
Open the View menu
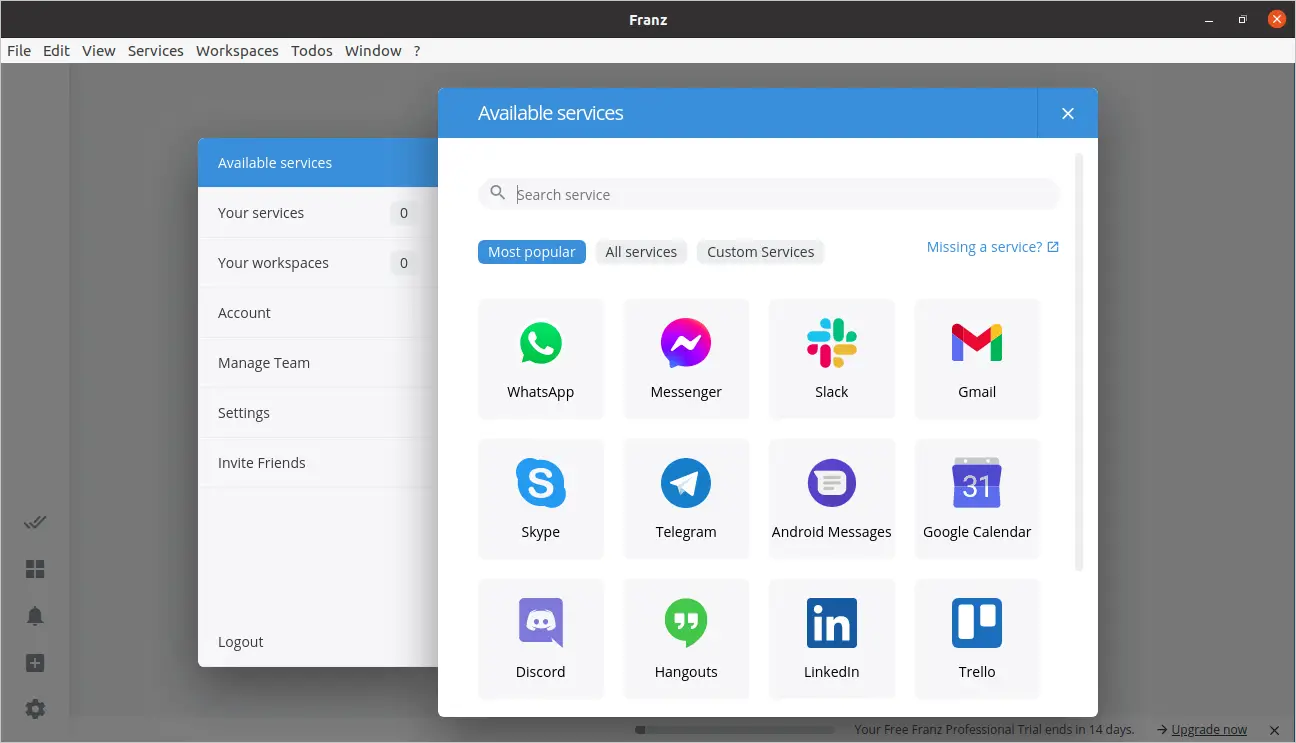[x=99, y=50]
